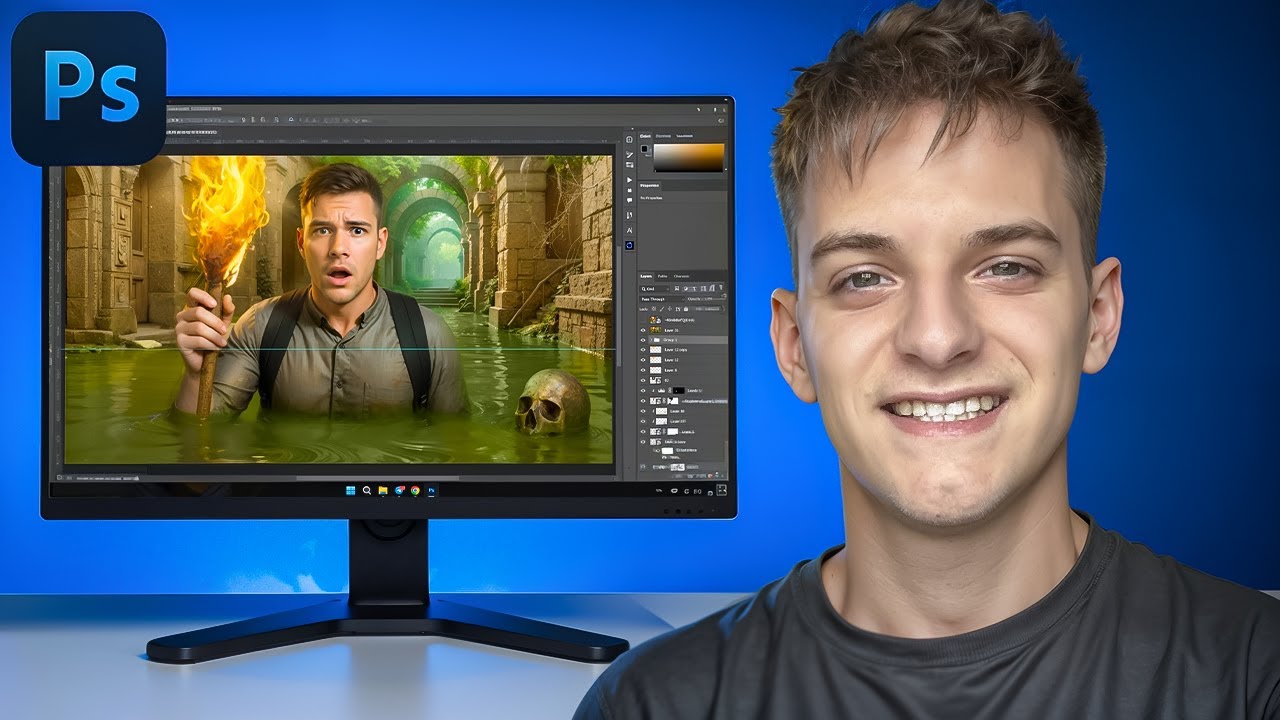Select the Layer 31 name
1280x720 pixels.
(672, 330)
